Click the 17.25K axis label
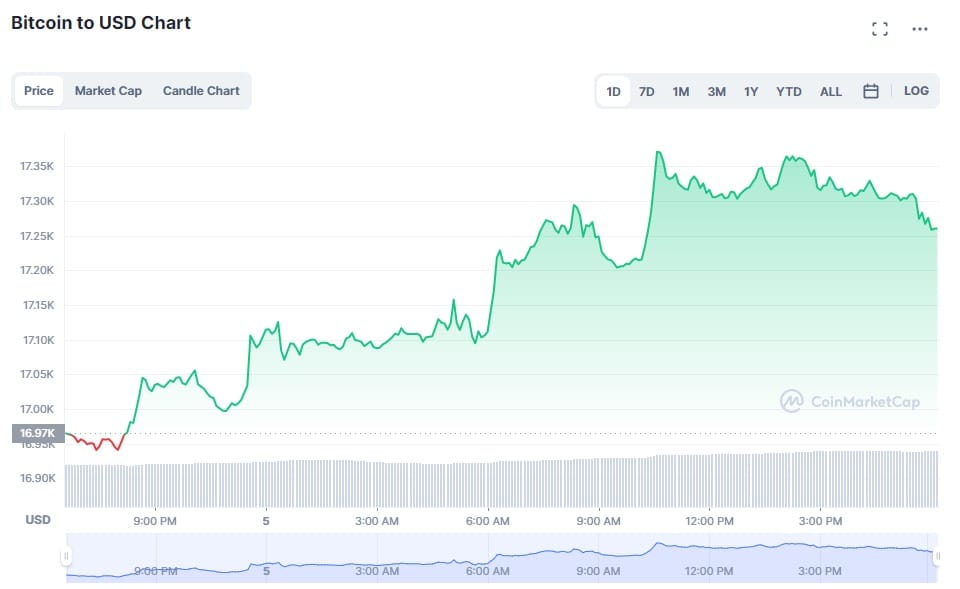Viewport: 960px width, 589px height. point(37,236)
